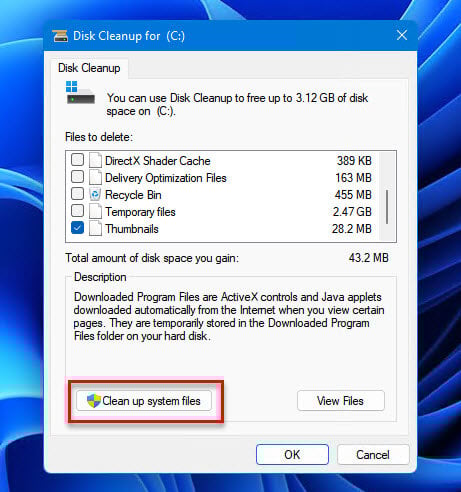The image size is (461, 492).
Task: Click the Files to delete list scrollbar thumb
Action: coord(387,207)
